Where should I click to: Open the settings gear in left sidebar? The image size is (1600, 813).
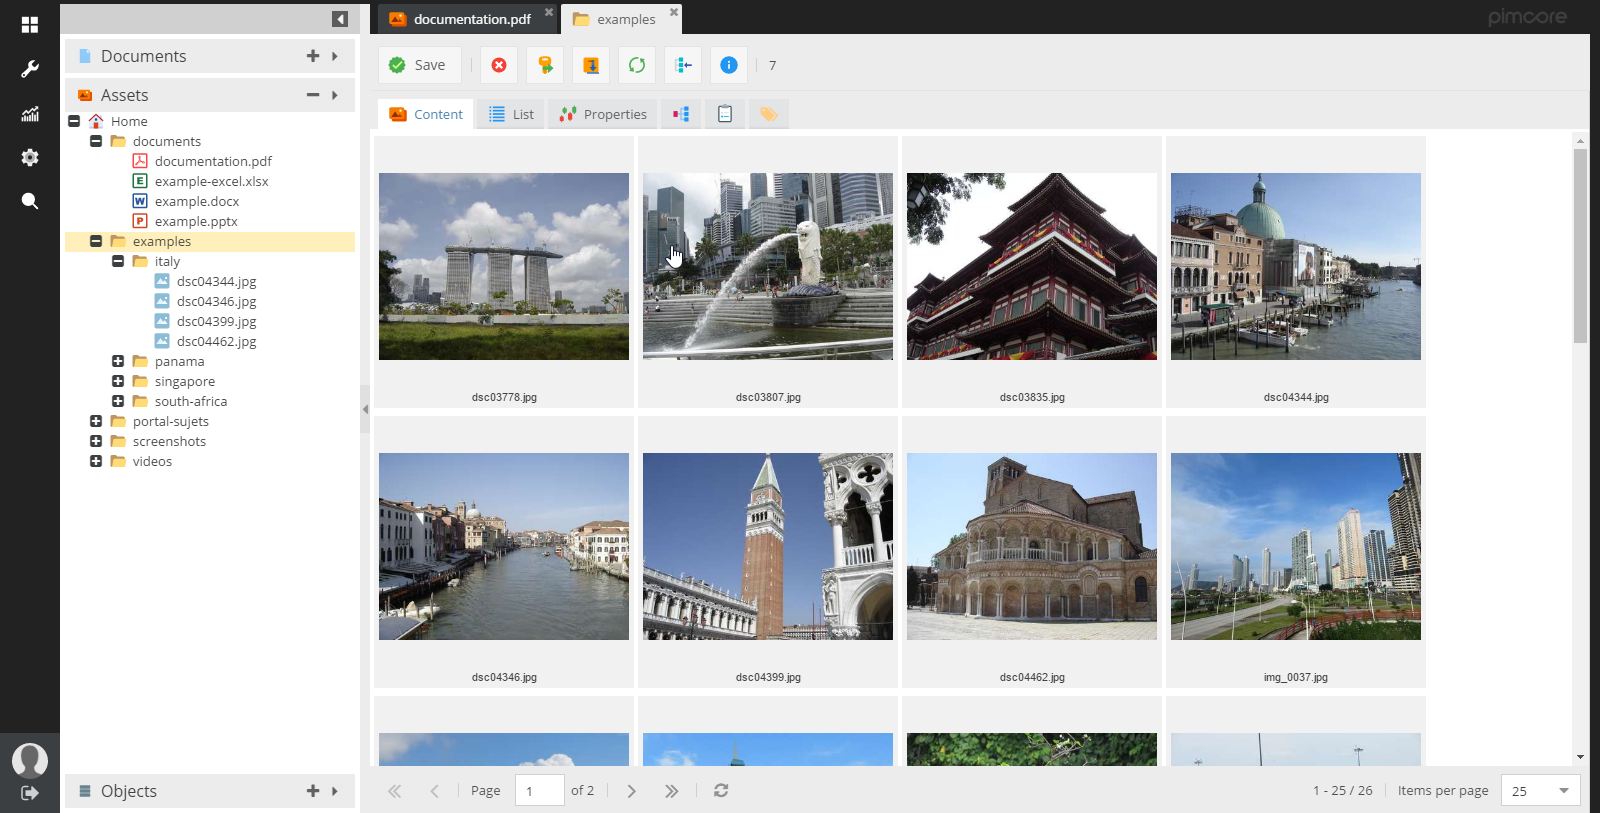pos(30,157)
